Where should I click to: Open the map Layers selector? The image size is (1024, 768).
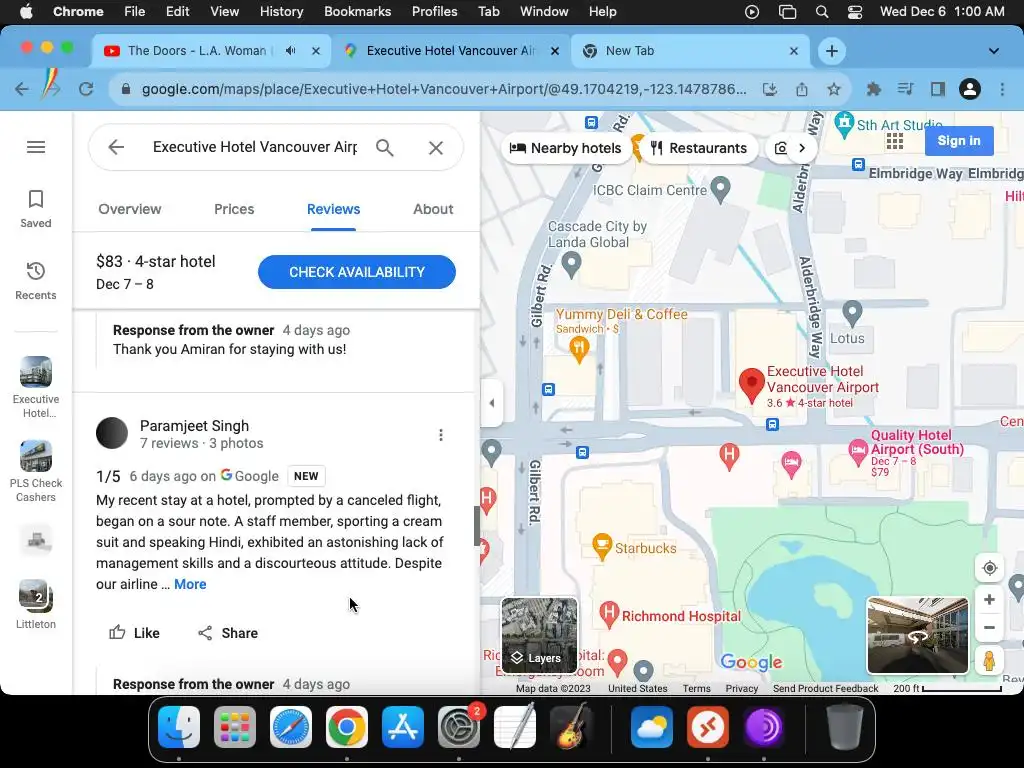[539, 635]
